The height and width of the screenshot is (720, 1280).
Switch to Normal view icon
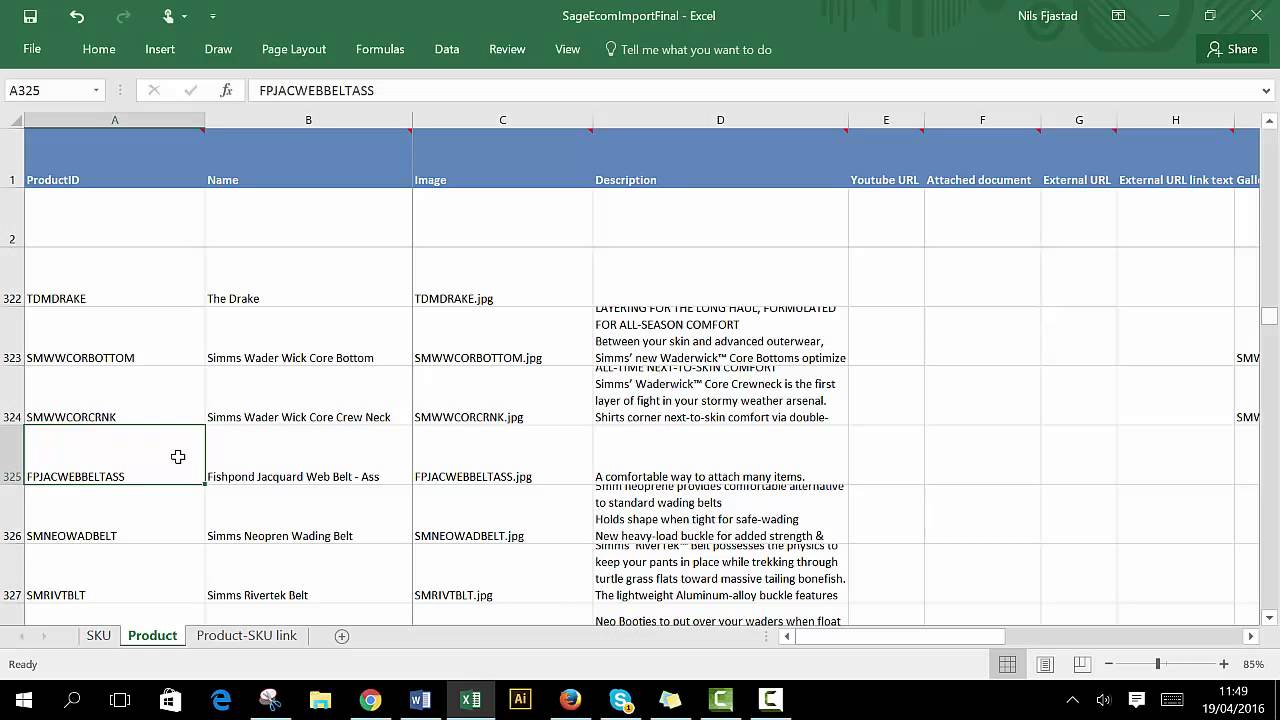(1008, 664)
